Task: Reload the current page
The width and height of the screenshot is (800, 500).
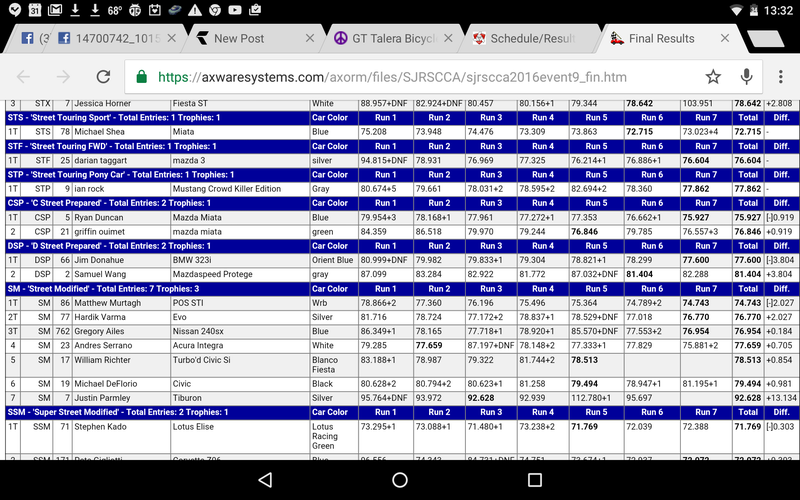Action: (x=104, y=77)
